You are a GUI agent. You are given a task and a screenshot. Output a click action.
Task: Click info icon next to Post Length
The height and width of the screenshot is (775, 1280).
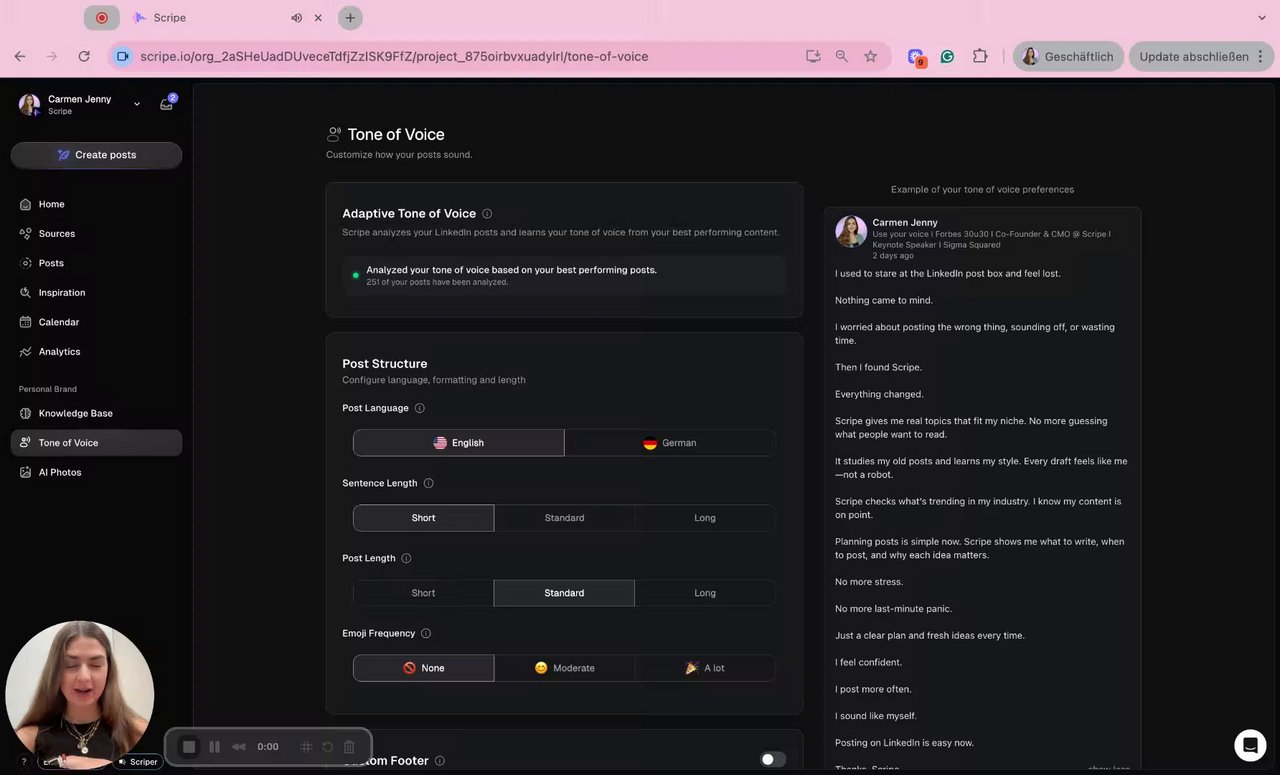coord(406,558)
